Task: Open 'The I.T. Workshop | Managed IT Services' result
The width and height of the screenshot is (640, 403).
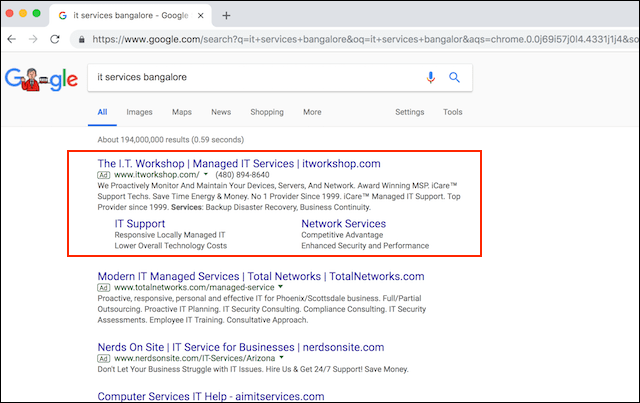Action: click(x=239, y=163)
